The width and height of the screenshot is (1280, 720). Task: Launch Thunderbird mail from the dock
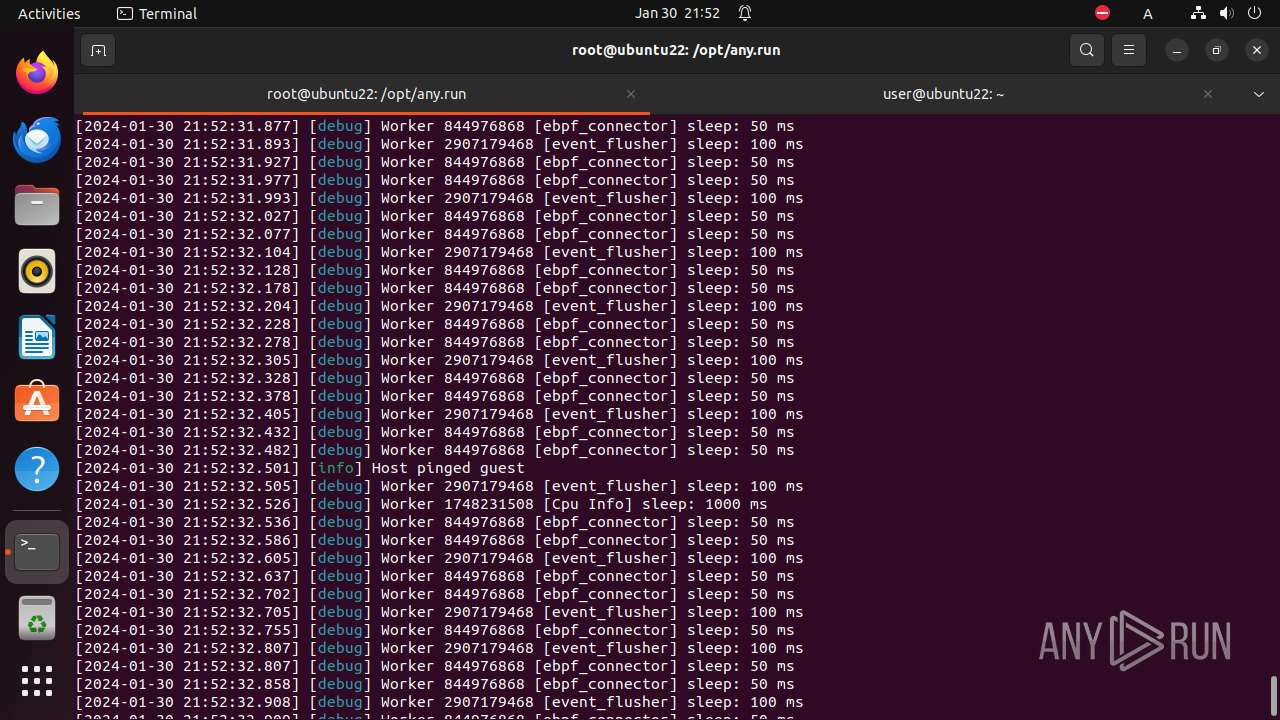[x=37, y=139]
